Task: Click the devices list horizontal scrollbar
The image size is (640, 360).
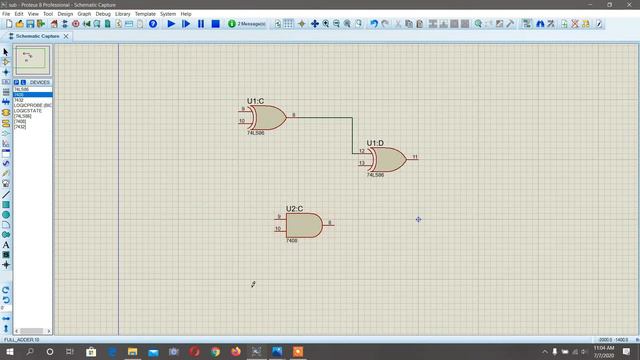Action: click(x=32, y=331)
